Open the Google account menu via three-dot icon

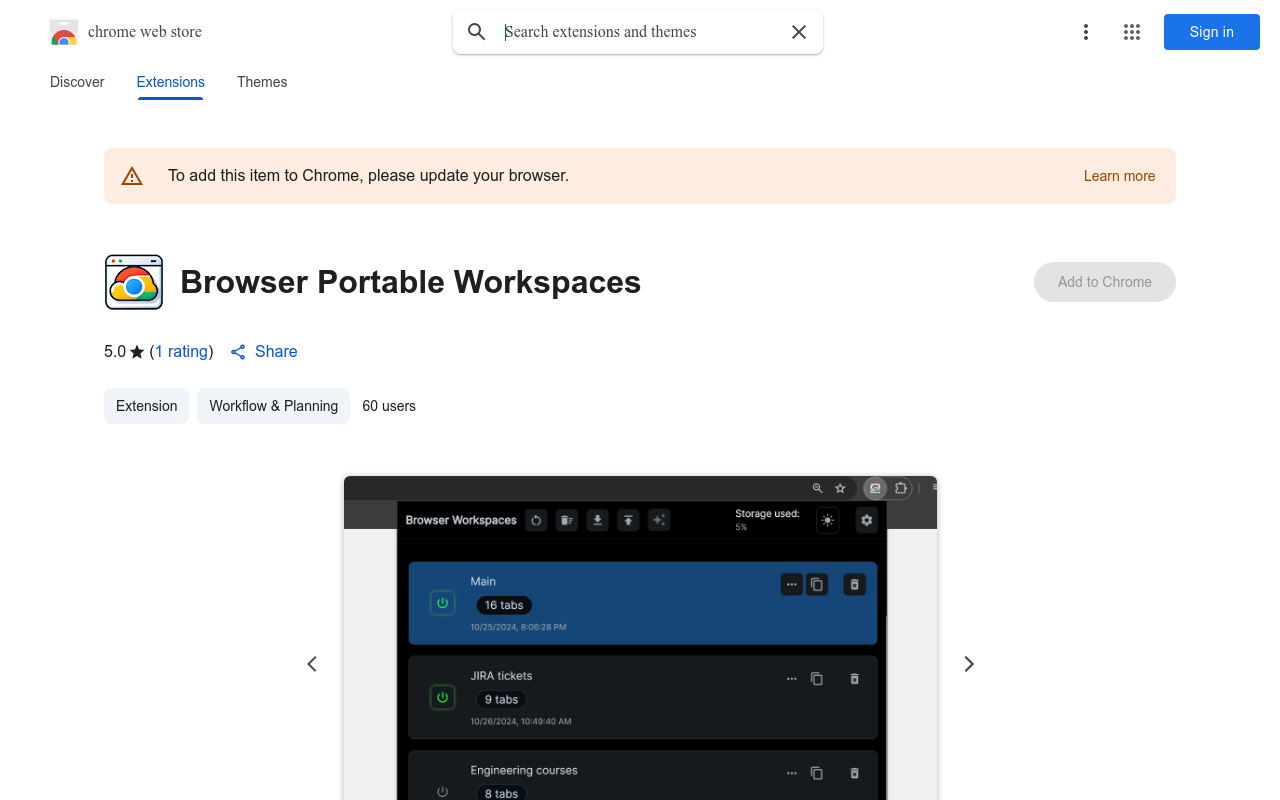[1086, 32]
